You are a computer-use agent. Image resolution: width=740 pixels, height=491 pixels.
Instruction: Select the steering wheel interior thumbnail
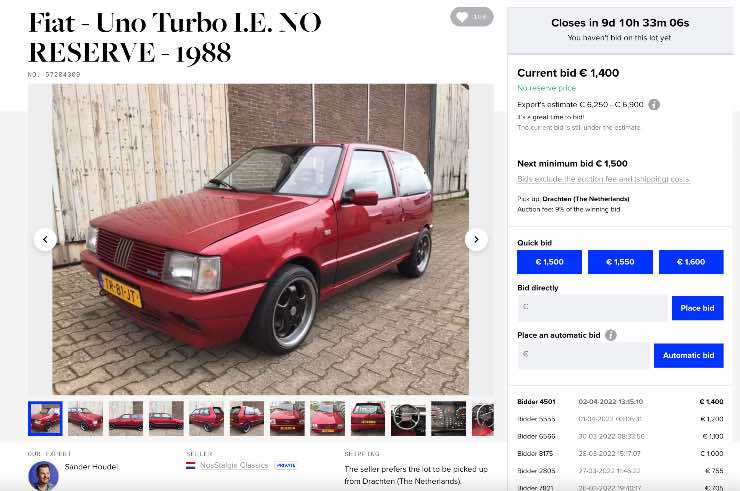tap(408, 418)
